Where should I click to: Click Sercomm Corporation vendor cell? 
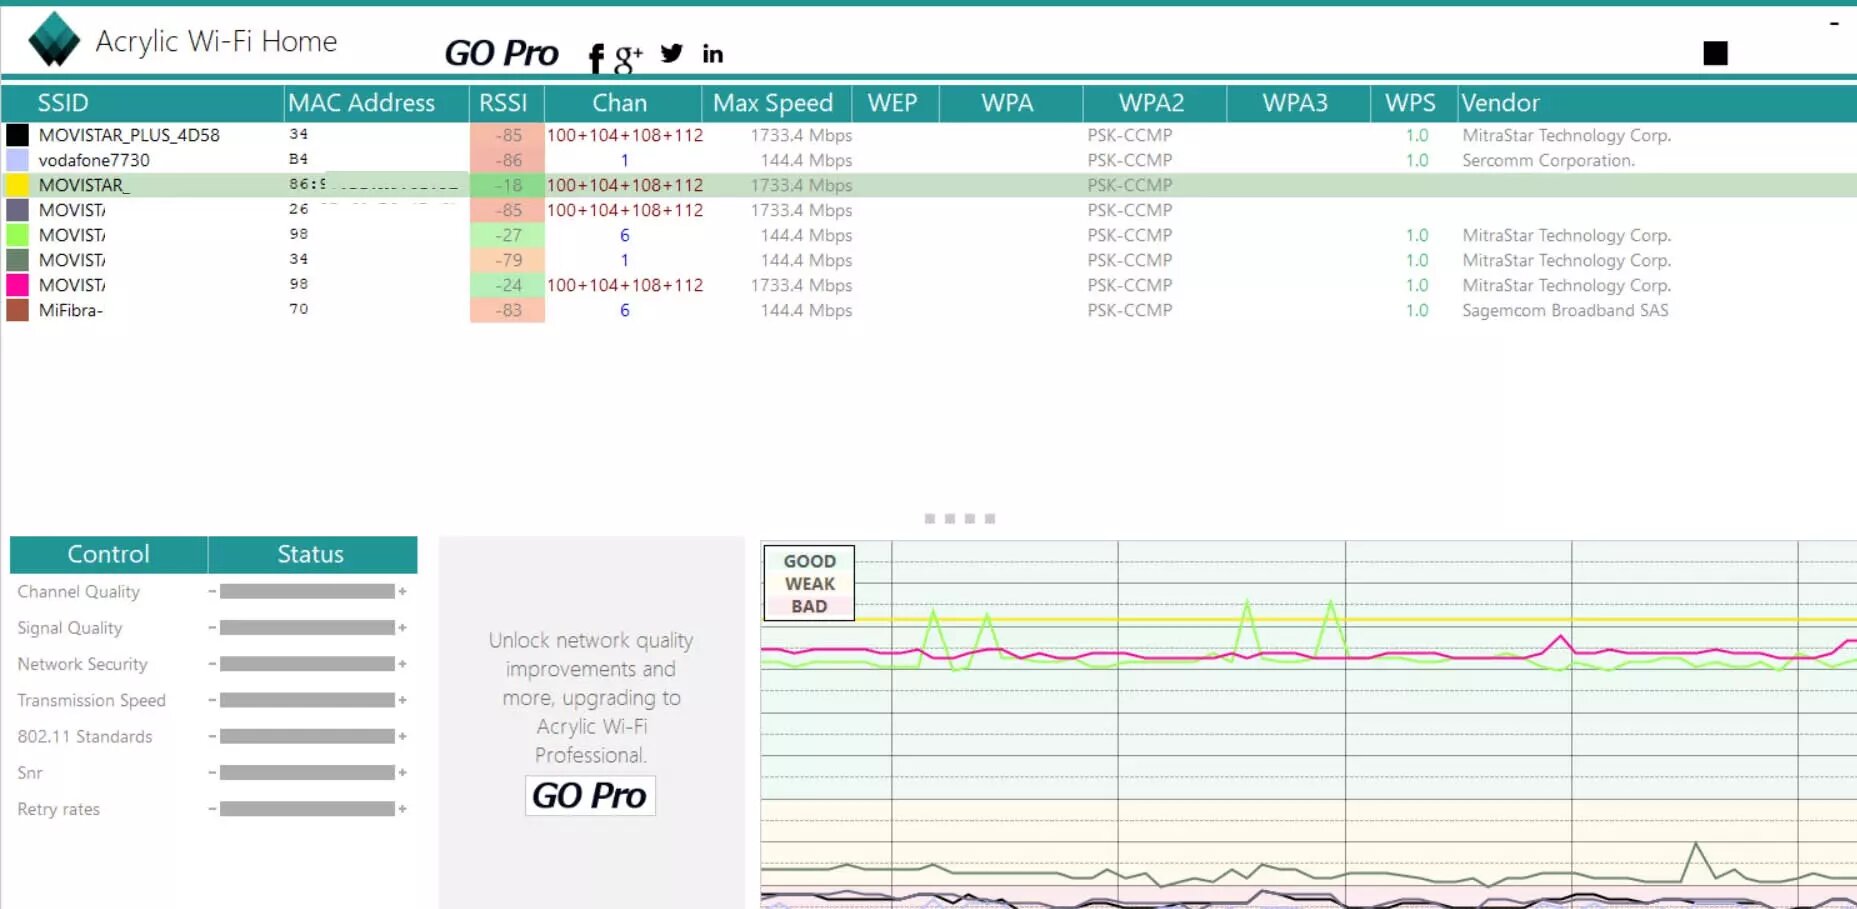(x=1548, y=160)
